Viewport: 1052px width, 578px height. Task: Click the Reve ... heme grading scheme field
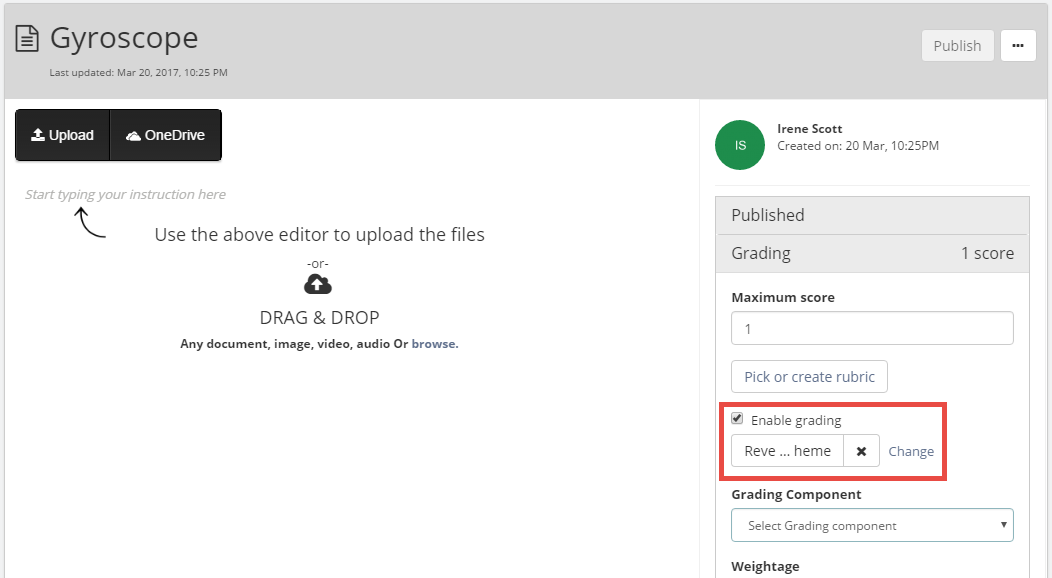click(x=787, y=451)
